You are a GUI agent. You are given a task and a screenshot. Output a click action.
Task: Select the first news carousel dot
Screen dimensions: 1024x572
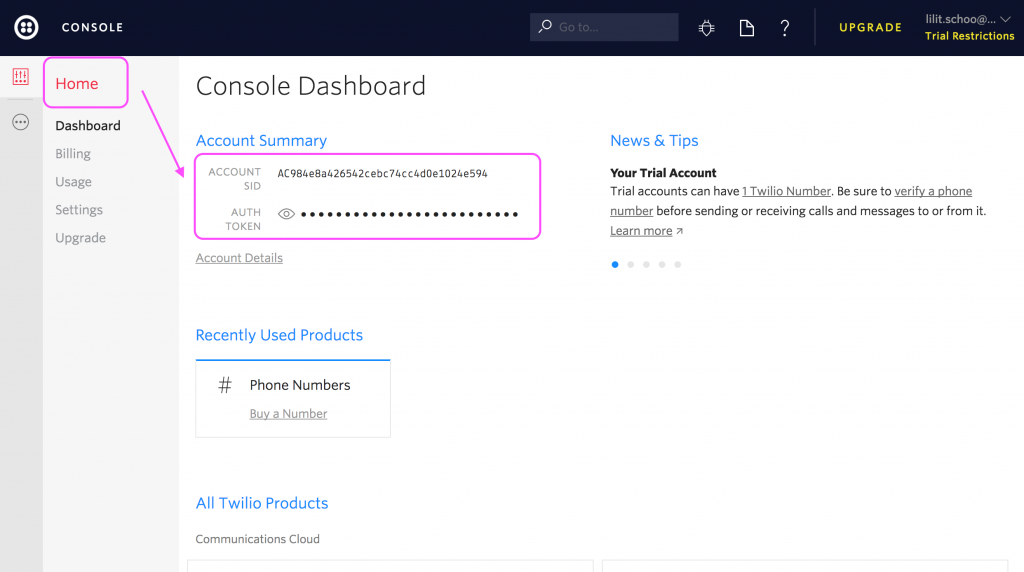click(615, 264)
